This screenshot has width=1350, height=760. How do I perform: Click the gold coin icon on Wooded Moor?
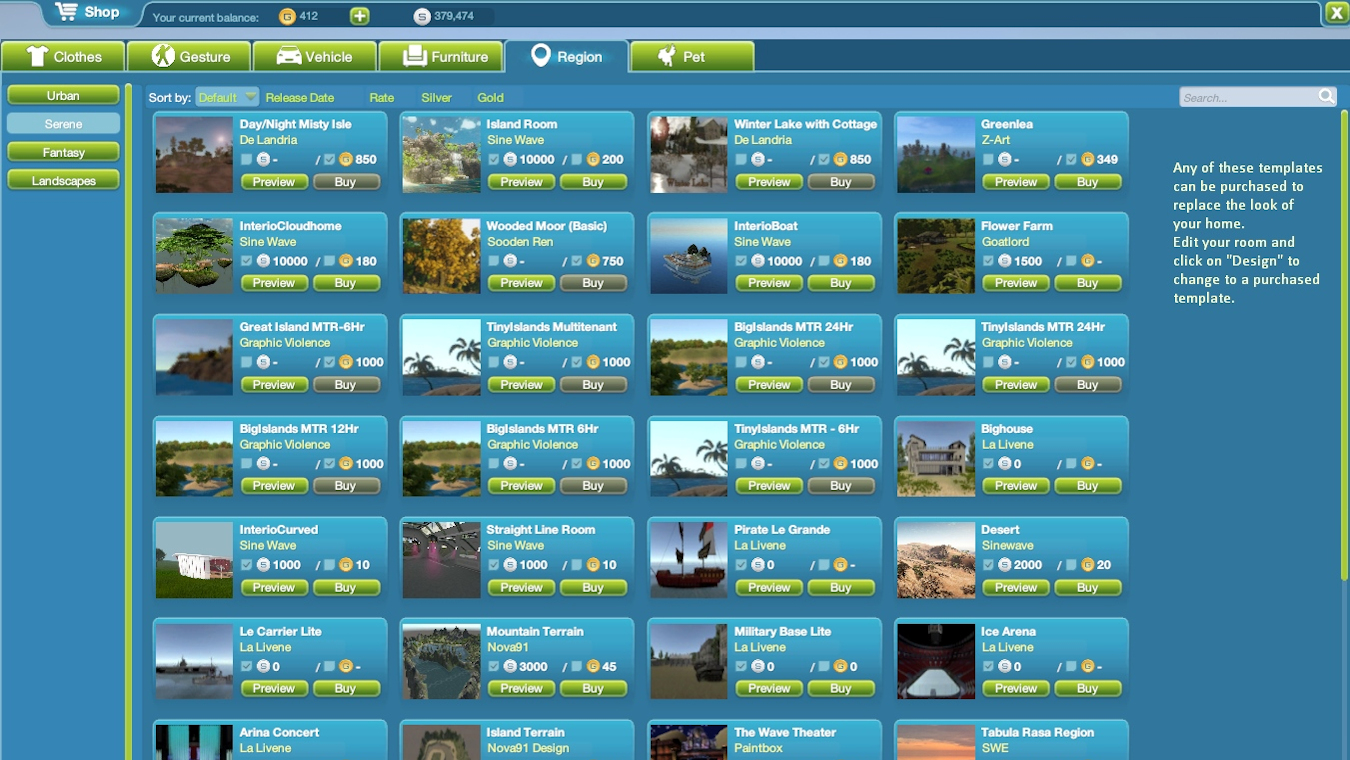click(593, 261)
